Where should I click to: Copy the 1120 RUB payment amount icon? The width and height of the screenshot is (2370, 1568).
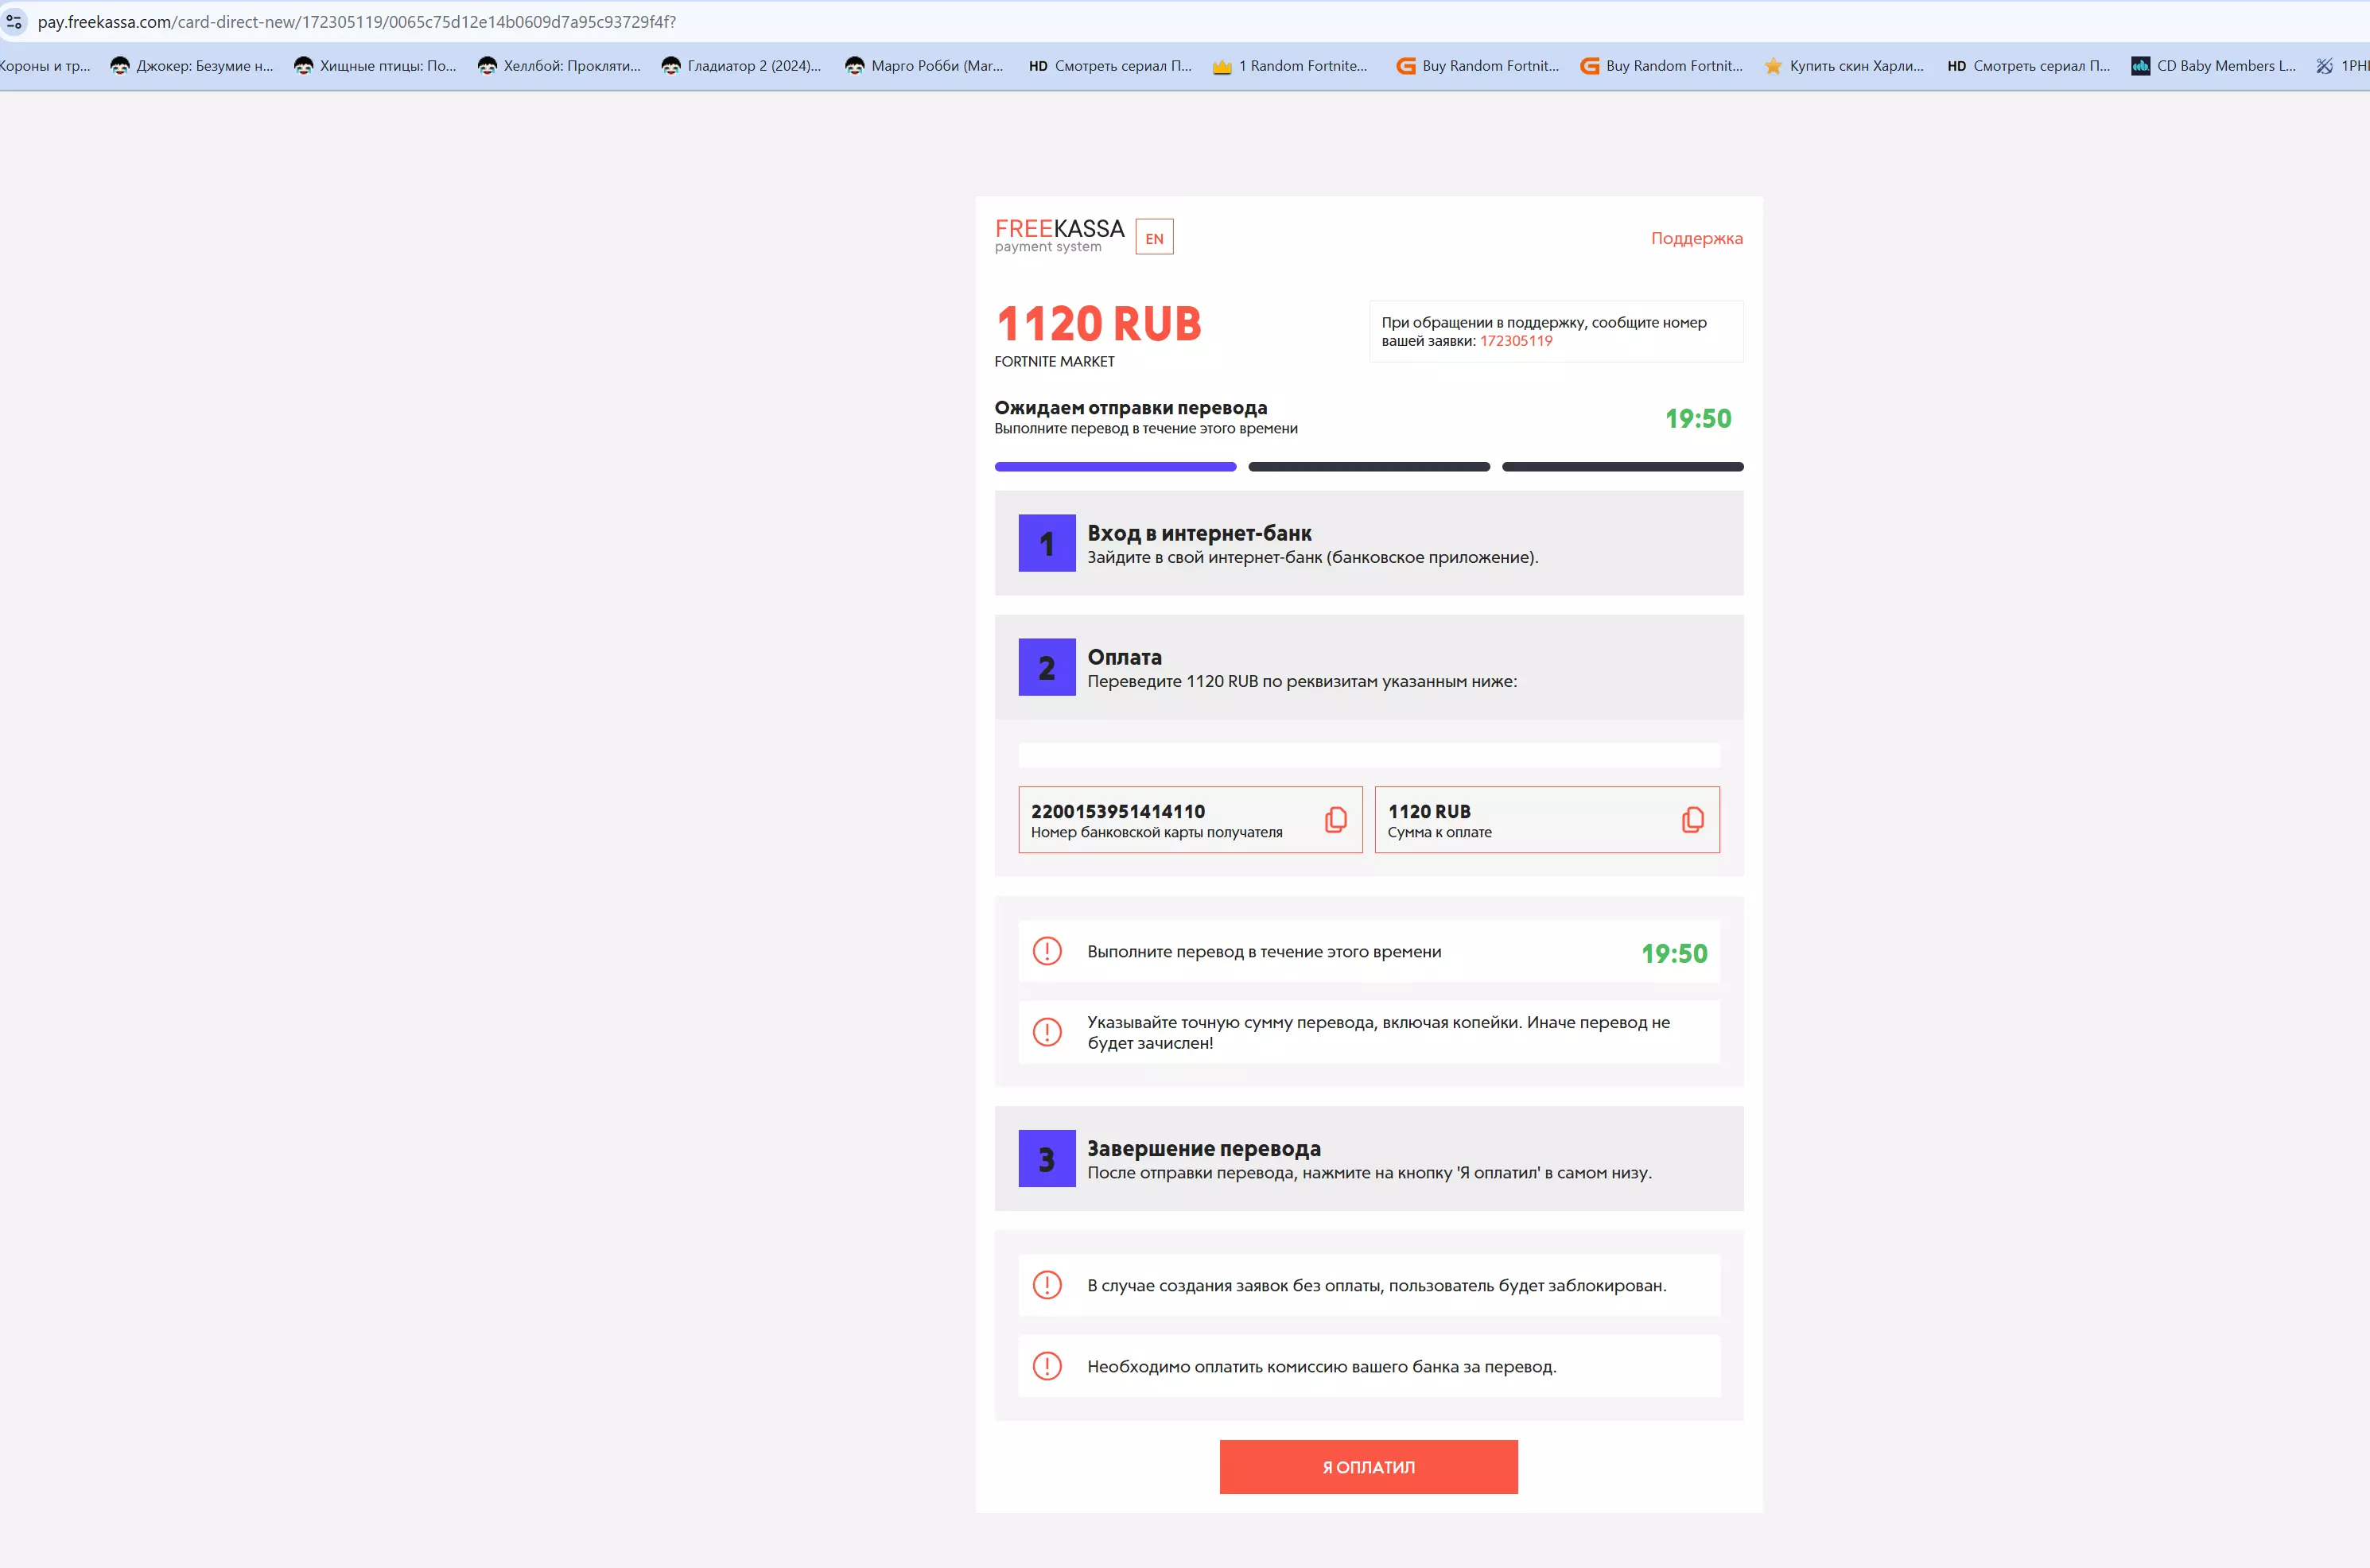pyautogui.click(x=1692, y=820)
